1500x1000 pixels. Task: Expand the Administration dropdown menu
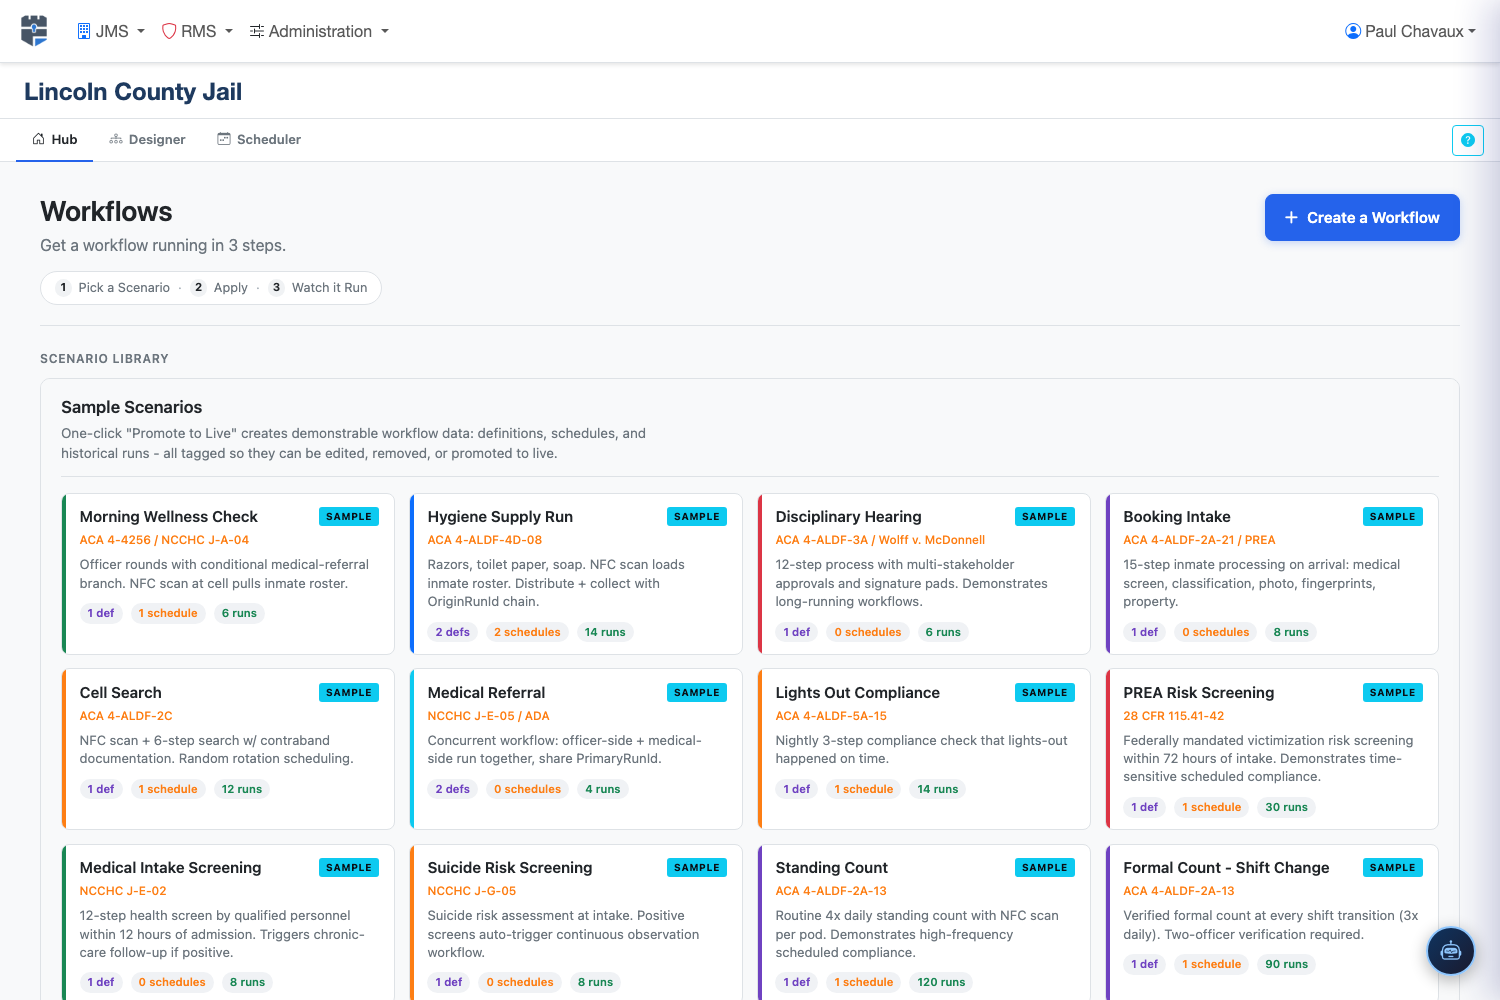(x=319, y=31)
